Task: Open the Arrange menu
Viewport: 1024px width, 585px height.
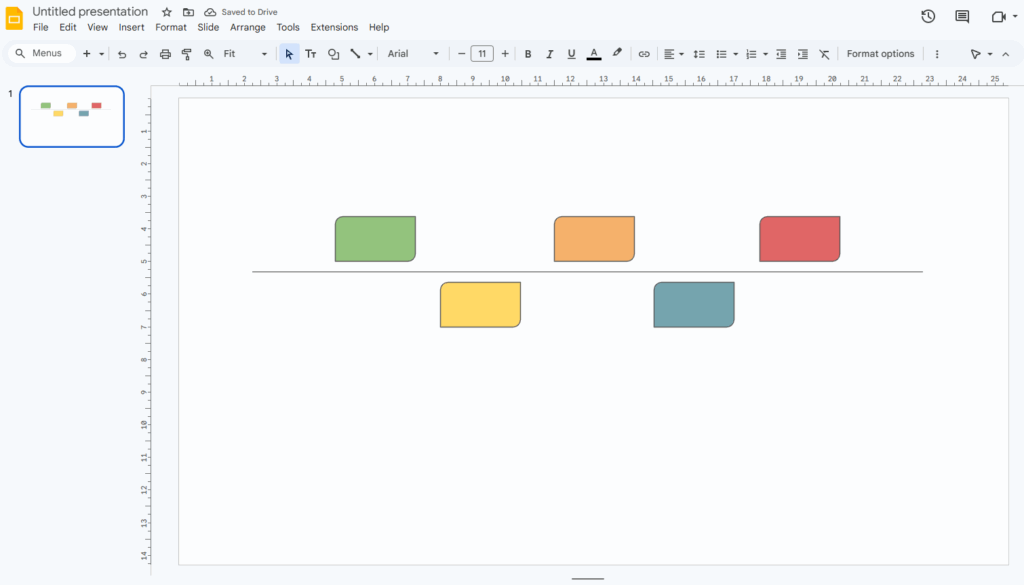Action: point(248,28)
